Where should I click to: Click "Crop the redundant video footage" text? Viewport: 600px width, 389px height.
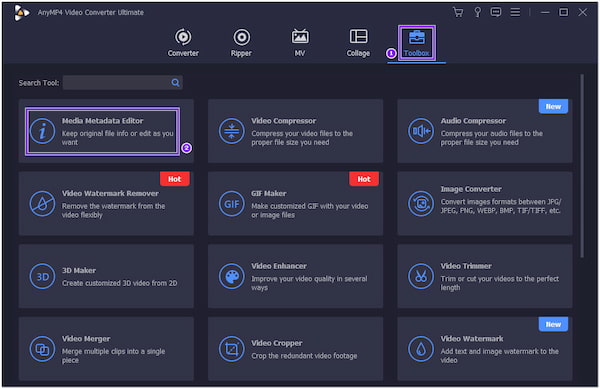click(304, 356)
